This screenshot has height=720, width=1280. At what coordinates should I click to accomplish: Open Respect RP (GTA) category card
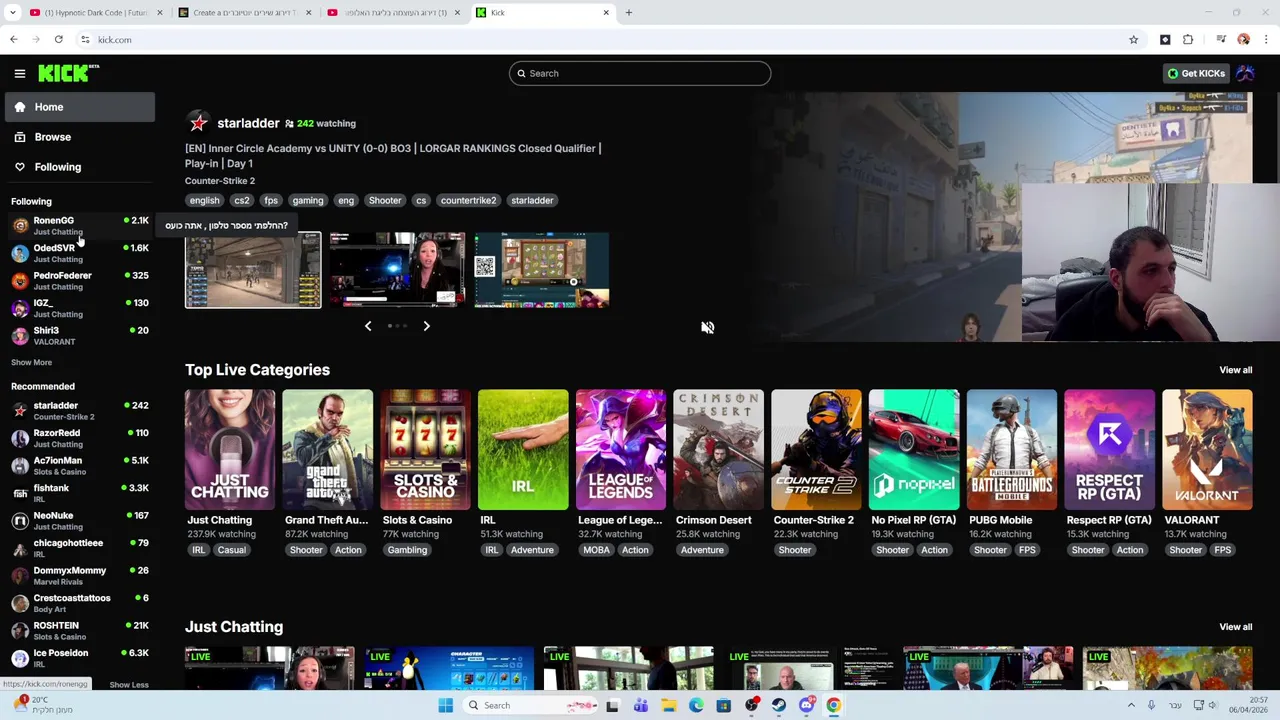click(1109, 450)
